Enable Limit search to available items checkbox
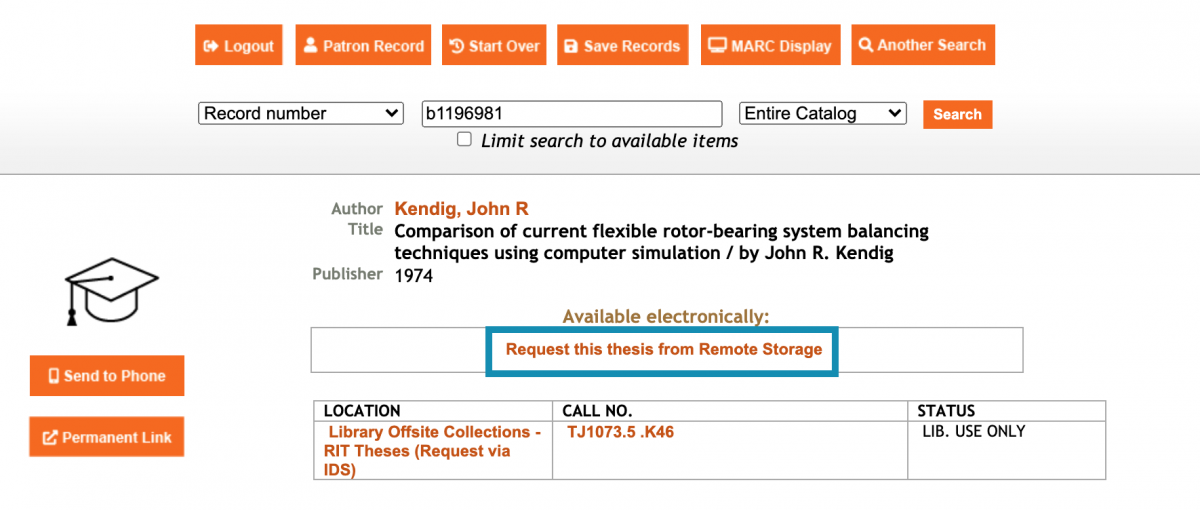 (464, 140)
